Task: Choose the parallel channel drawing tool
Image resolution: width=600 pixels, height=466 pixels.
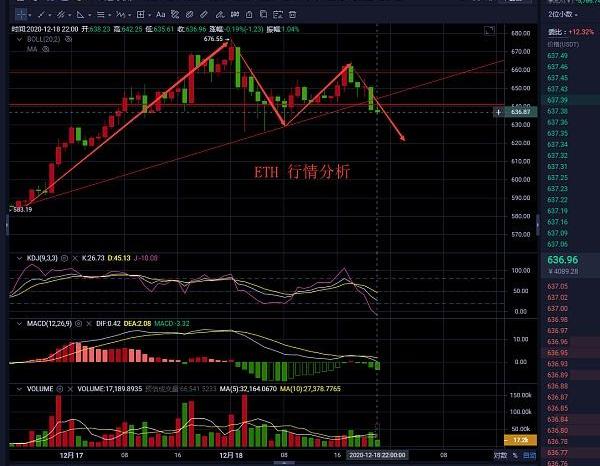Action: pyautogui.click(x=61, y=15)
